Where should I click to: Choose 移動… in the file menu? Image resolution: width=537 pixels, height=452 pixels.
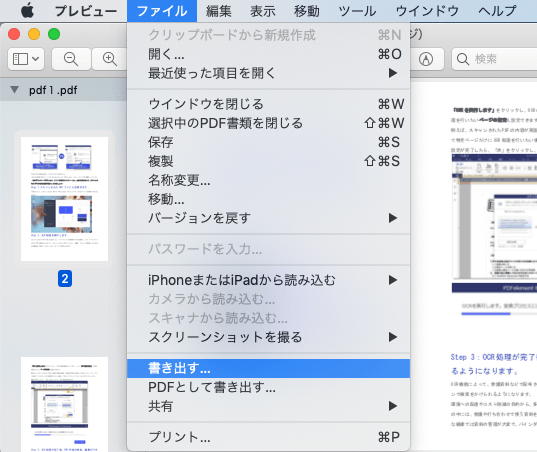[268, 199]
